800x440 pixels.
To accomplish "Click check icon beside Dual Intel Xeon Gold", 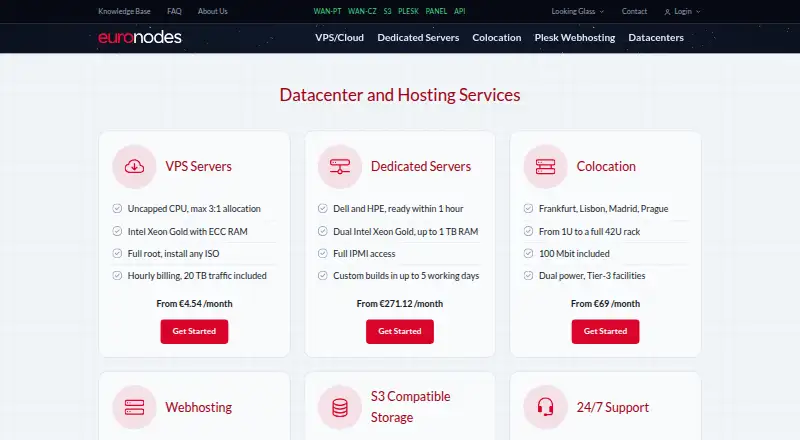I will coord(322,231).
